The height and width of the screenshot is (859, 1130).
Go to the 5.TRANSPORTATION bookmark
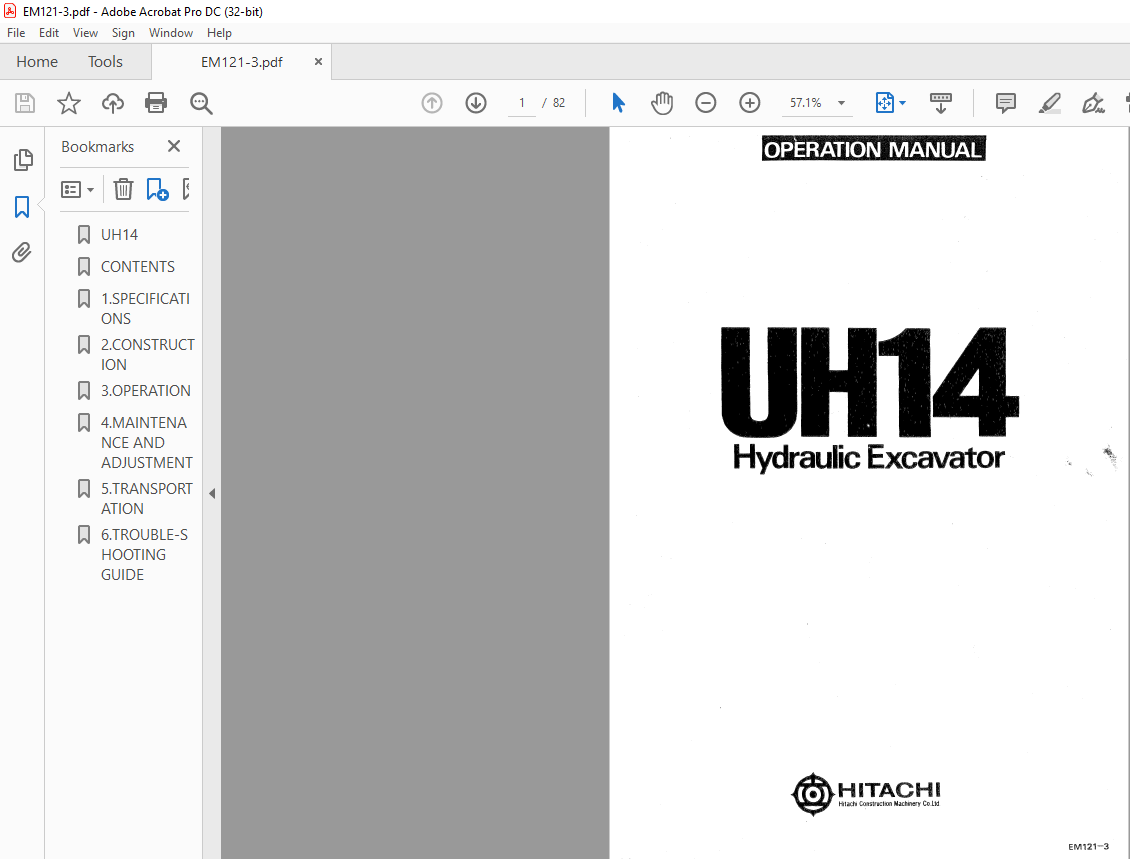pos(146,499)
